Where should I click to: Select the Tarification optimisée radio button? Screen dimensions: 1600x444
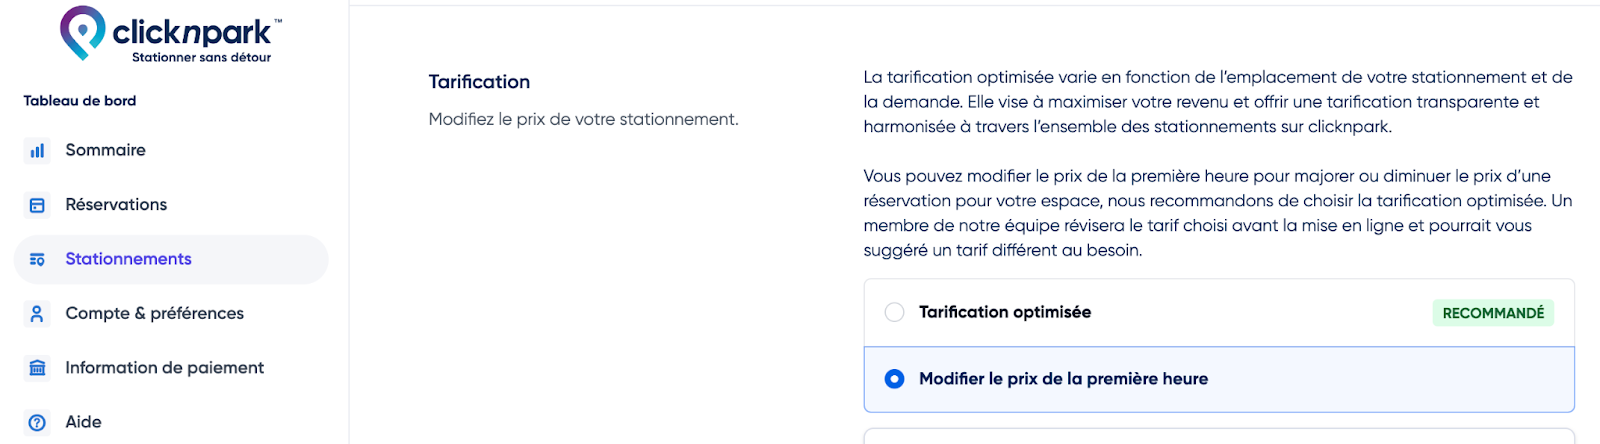coord(894,312)
